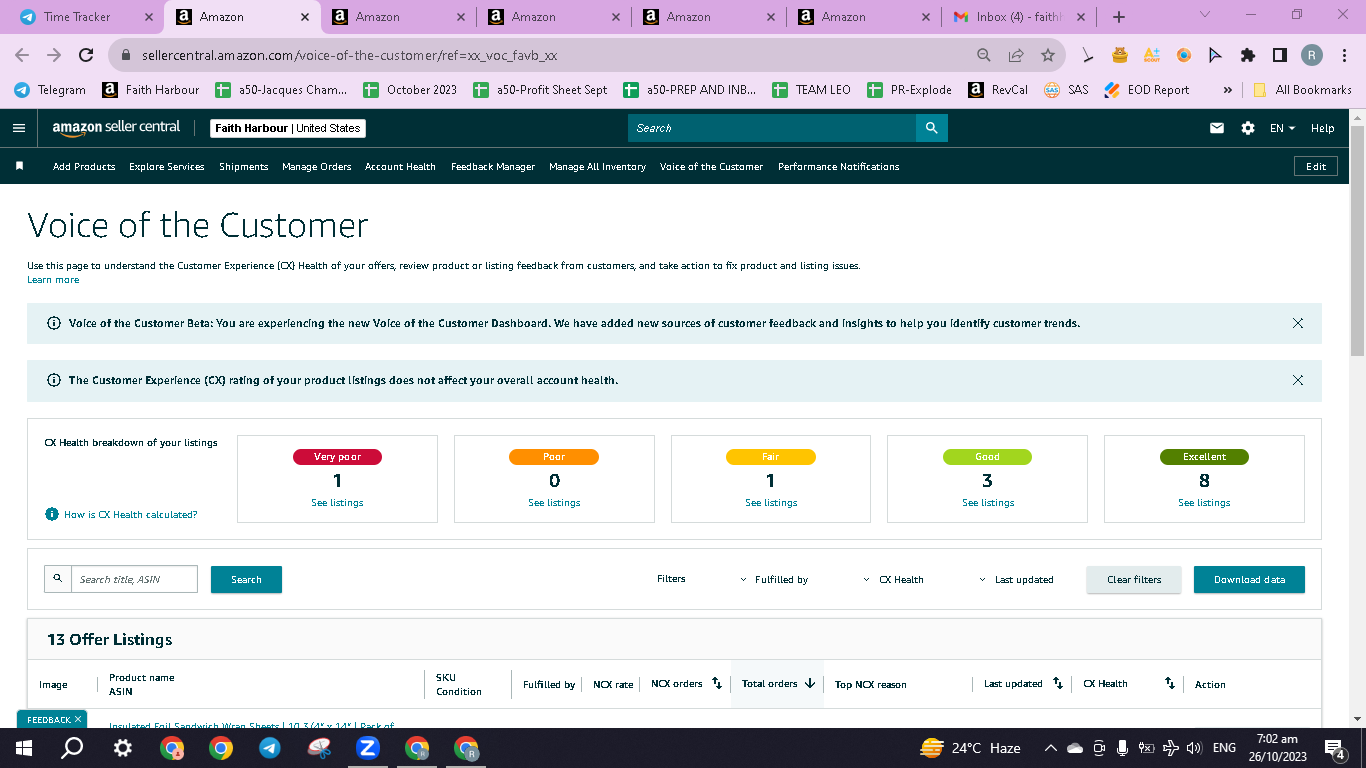1366x768 pixels.
Task: Open the RevCal bookmark
Action: tap(998, 90)
